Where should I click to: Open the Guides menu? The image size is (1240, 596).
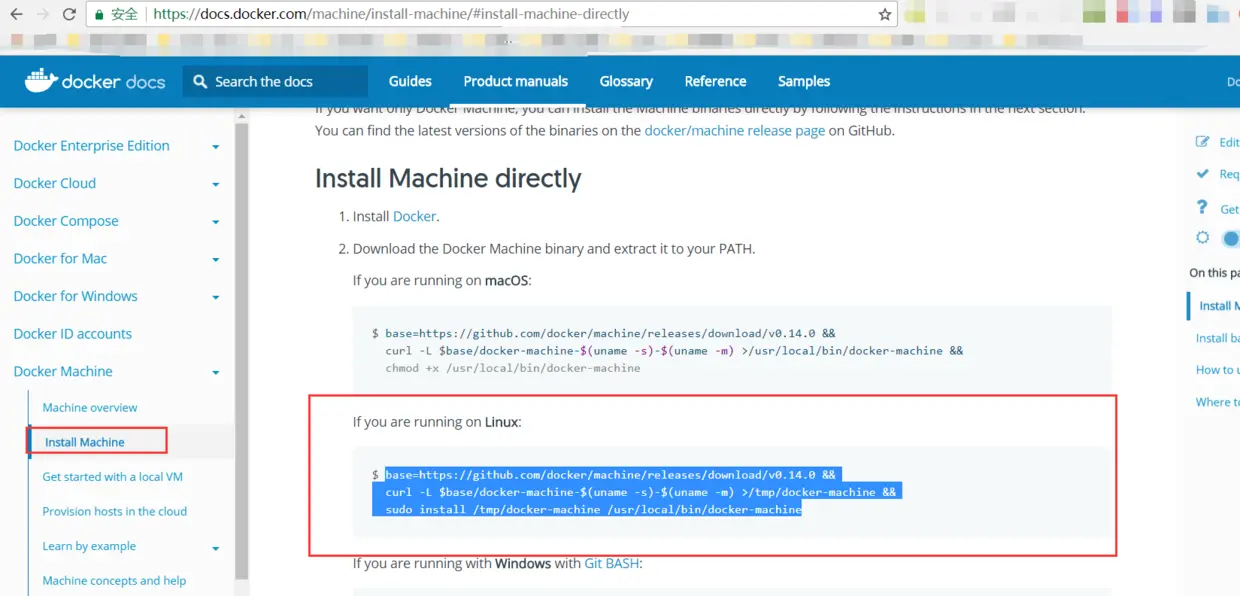click(x=410, y=81)
